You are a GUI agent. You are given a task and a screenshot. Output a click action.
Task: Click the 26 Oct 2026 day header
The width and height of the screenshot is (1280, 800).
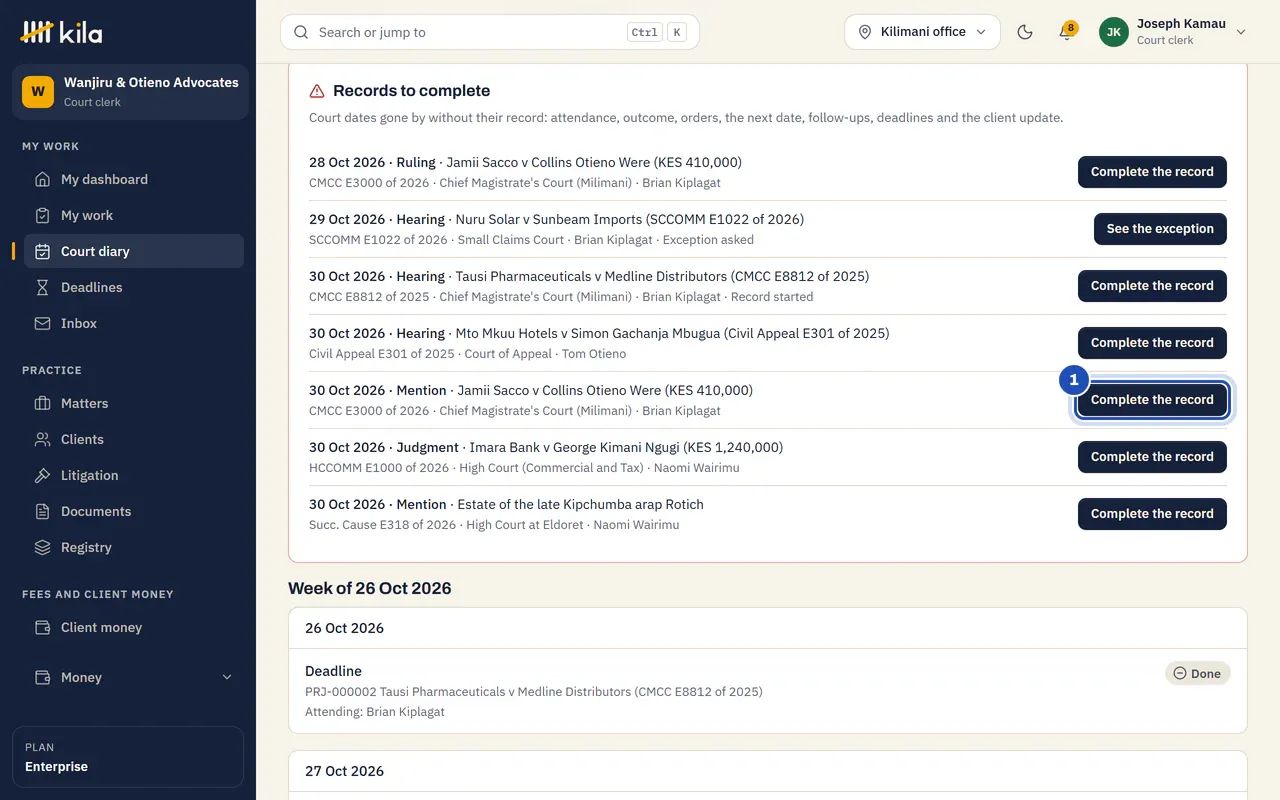[768, 628]
